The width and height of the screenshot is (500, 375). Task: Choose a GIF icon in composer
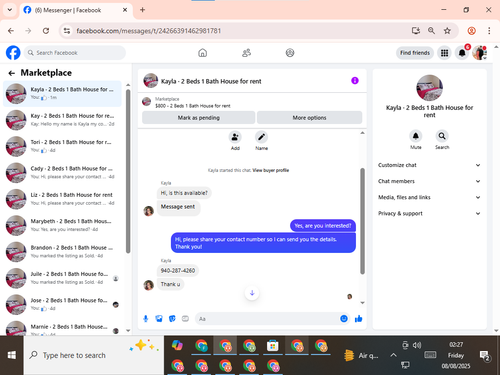pos(185,319)
